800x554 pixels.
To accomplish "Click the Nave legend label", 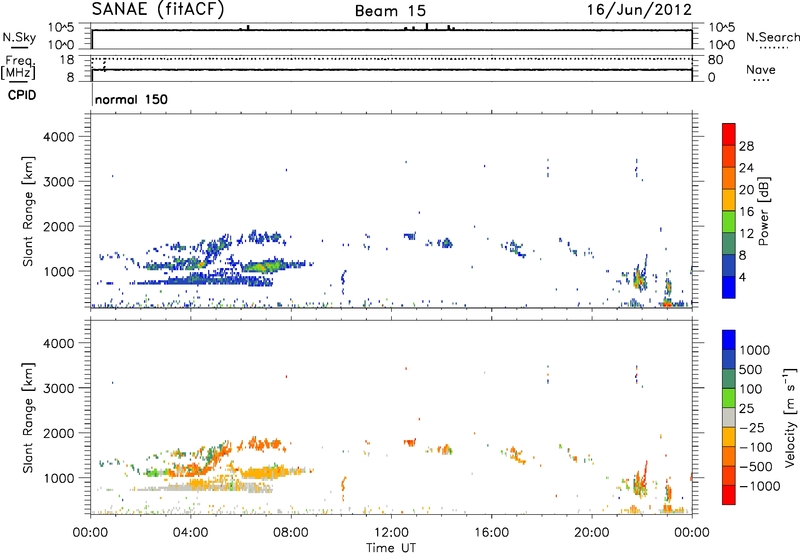I will pos(761,69).
